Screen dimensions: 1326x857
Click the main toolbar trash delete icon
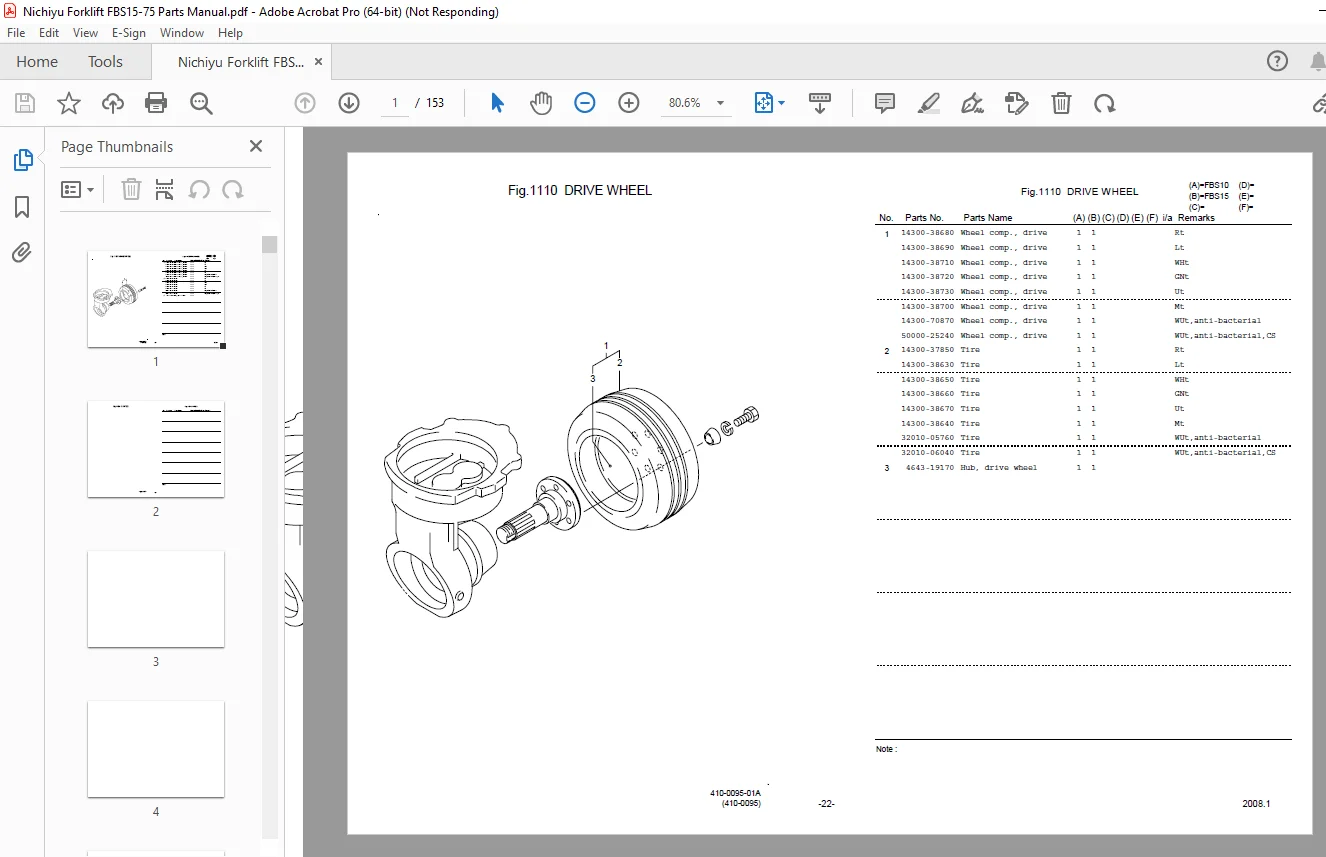(x=1061, y=103)
